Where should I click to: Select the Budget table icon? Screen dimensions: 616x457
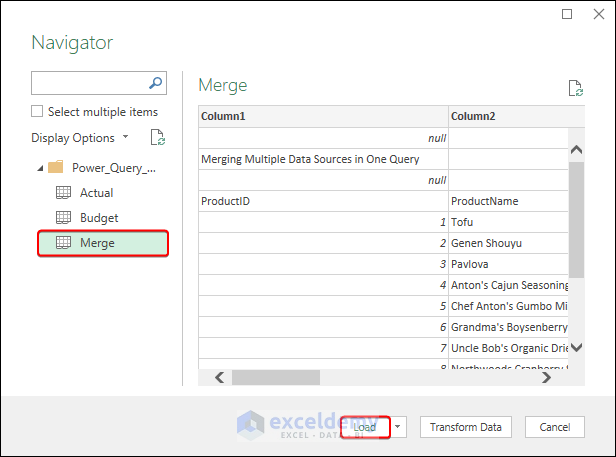click(x=62, y=218)
